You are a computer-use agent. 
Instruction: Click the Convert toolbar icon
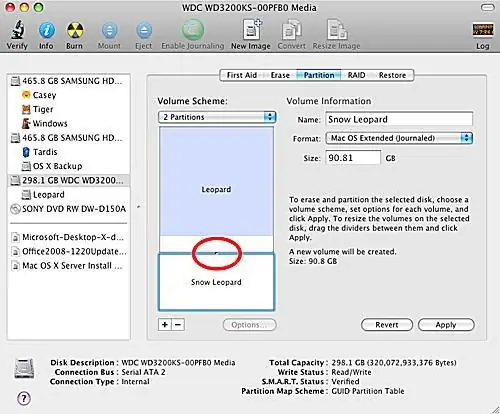pyautogui.click(x=291, y=30)
